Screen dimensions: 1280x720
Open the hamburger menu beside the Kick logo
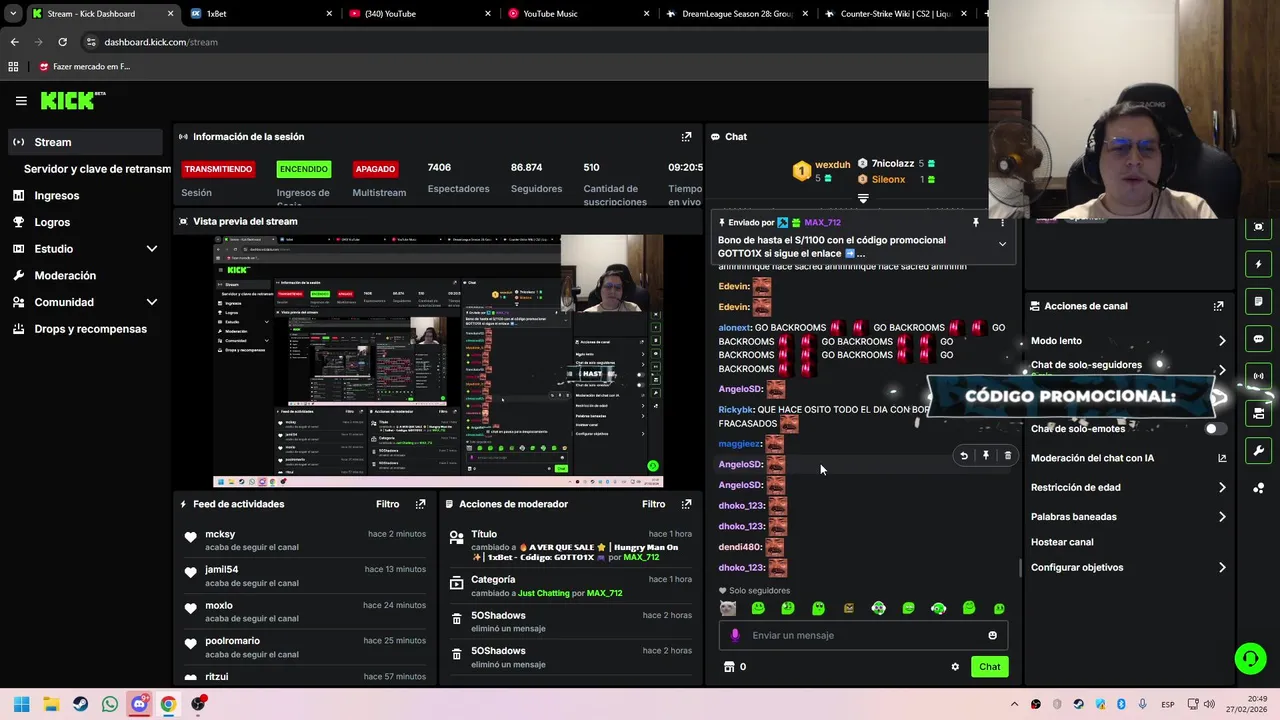click(21, 100)
